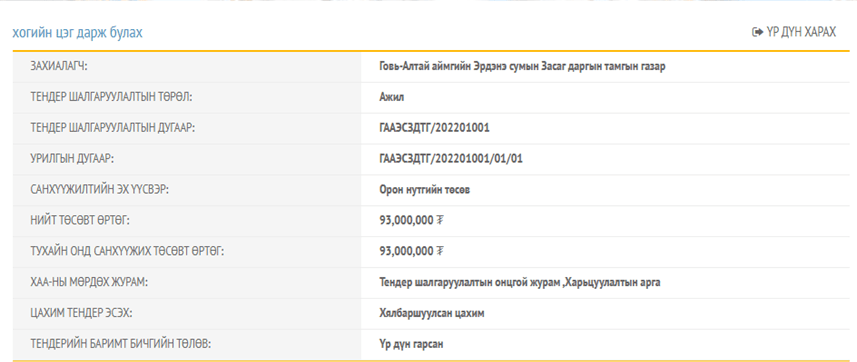The height and width of the screenshot is (362, 857).
Task: Select the ТЕНДЕР ШАЛГАРУУЛАЛТЫН ТӨРӨЛ label
Action: click(x=112, y=97)
